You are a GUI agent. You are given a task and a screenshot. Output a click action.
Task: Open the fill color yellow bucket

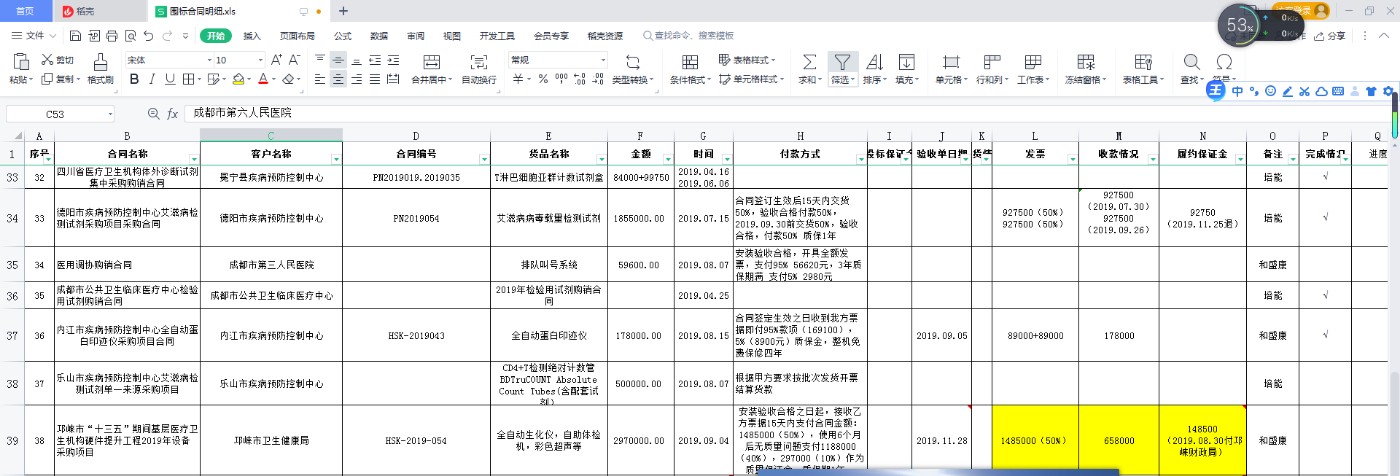236,79
